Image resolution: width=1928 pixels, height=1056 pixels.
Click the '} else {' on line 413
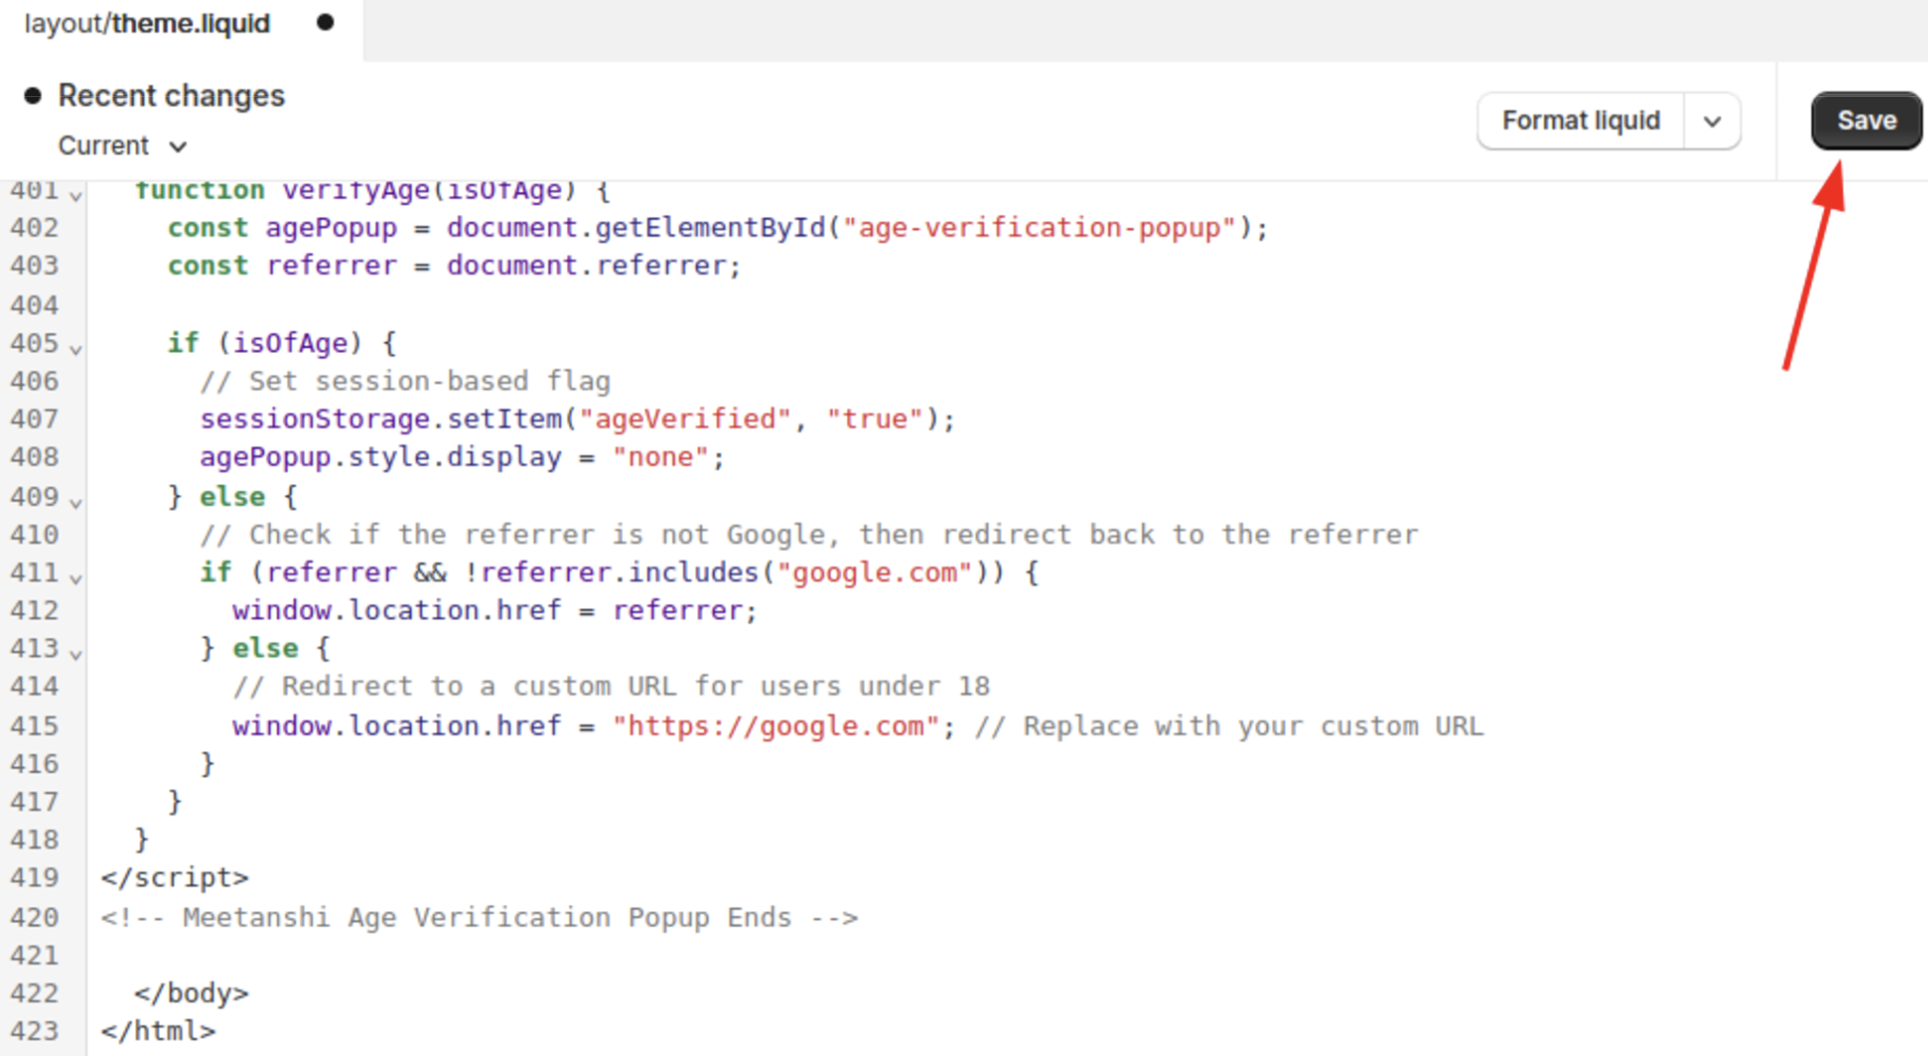click(265, 649)
